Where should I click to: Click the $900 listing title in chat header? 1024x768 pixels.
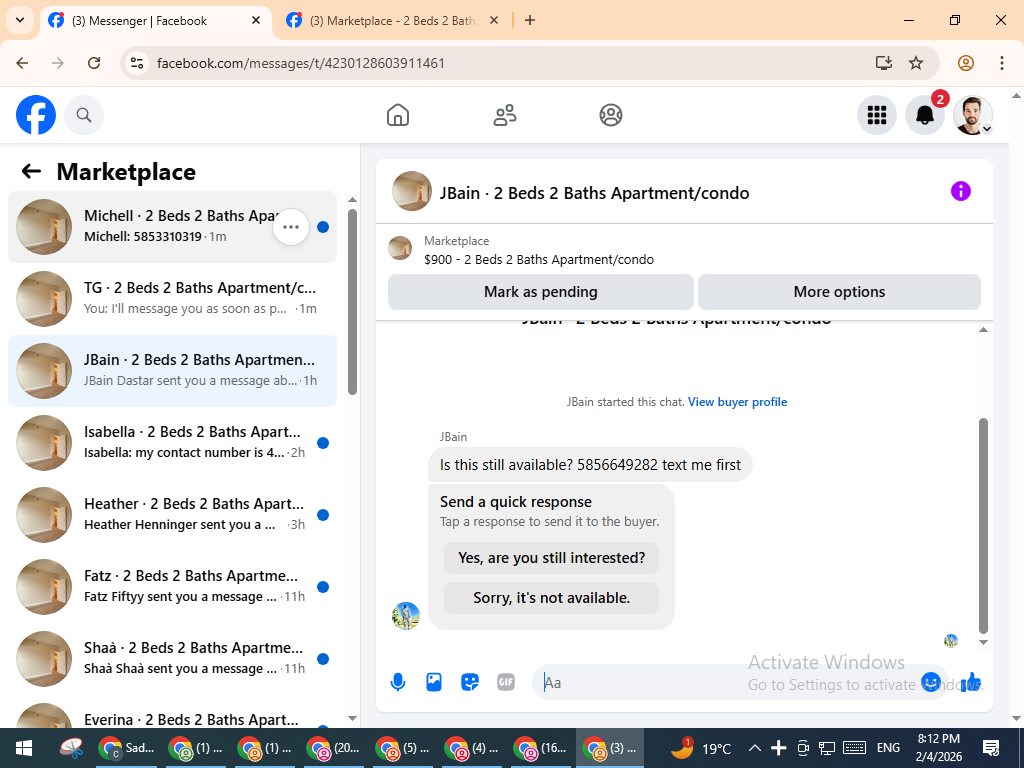[539, 259]
